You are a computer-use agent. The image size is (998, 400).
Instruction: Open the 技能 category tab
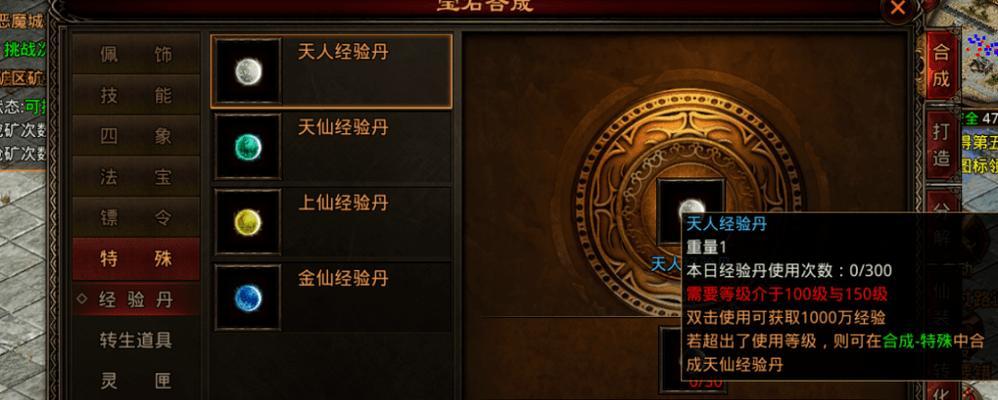[x=136, y=96]
